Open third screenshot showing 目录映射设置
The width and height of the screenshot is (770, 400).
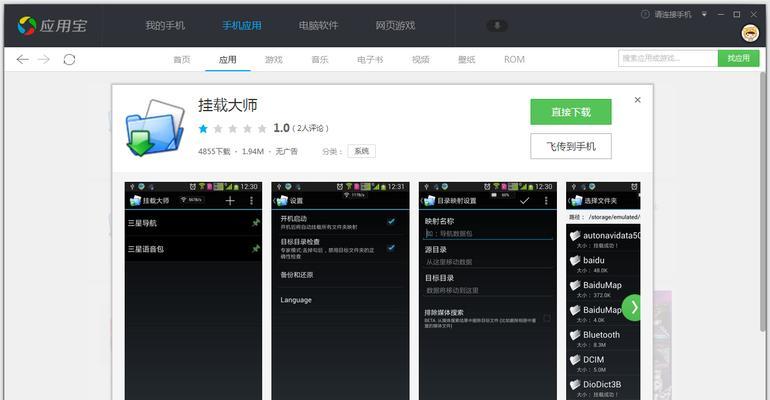(x=488, y=291)
